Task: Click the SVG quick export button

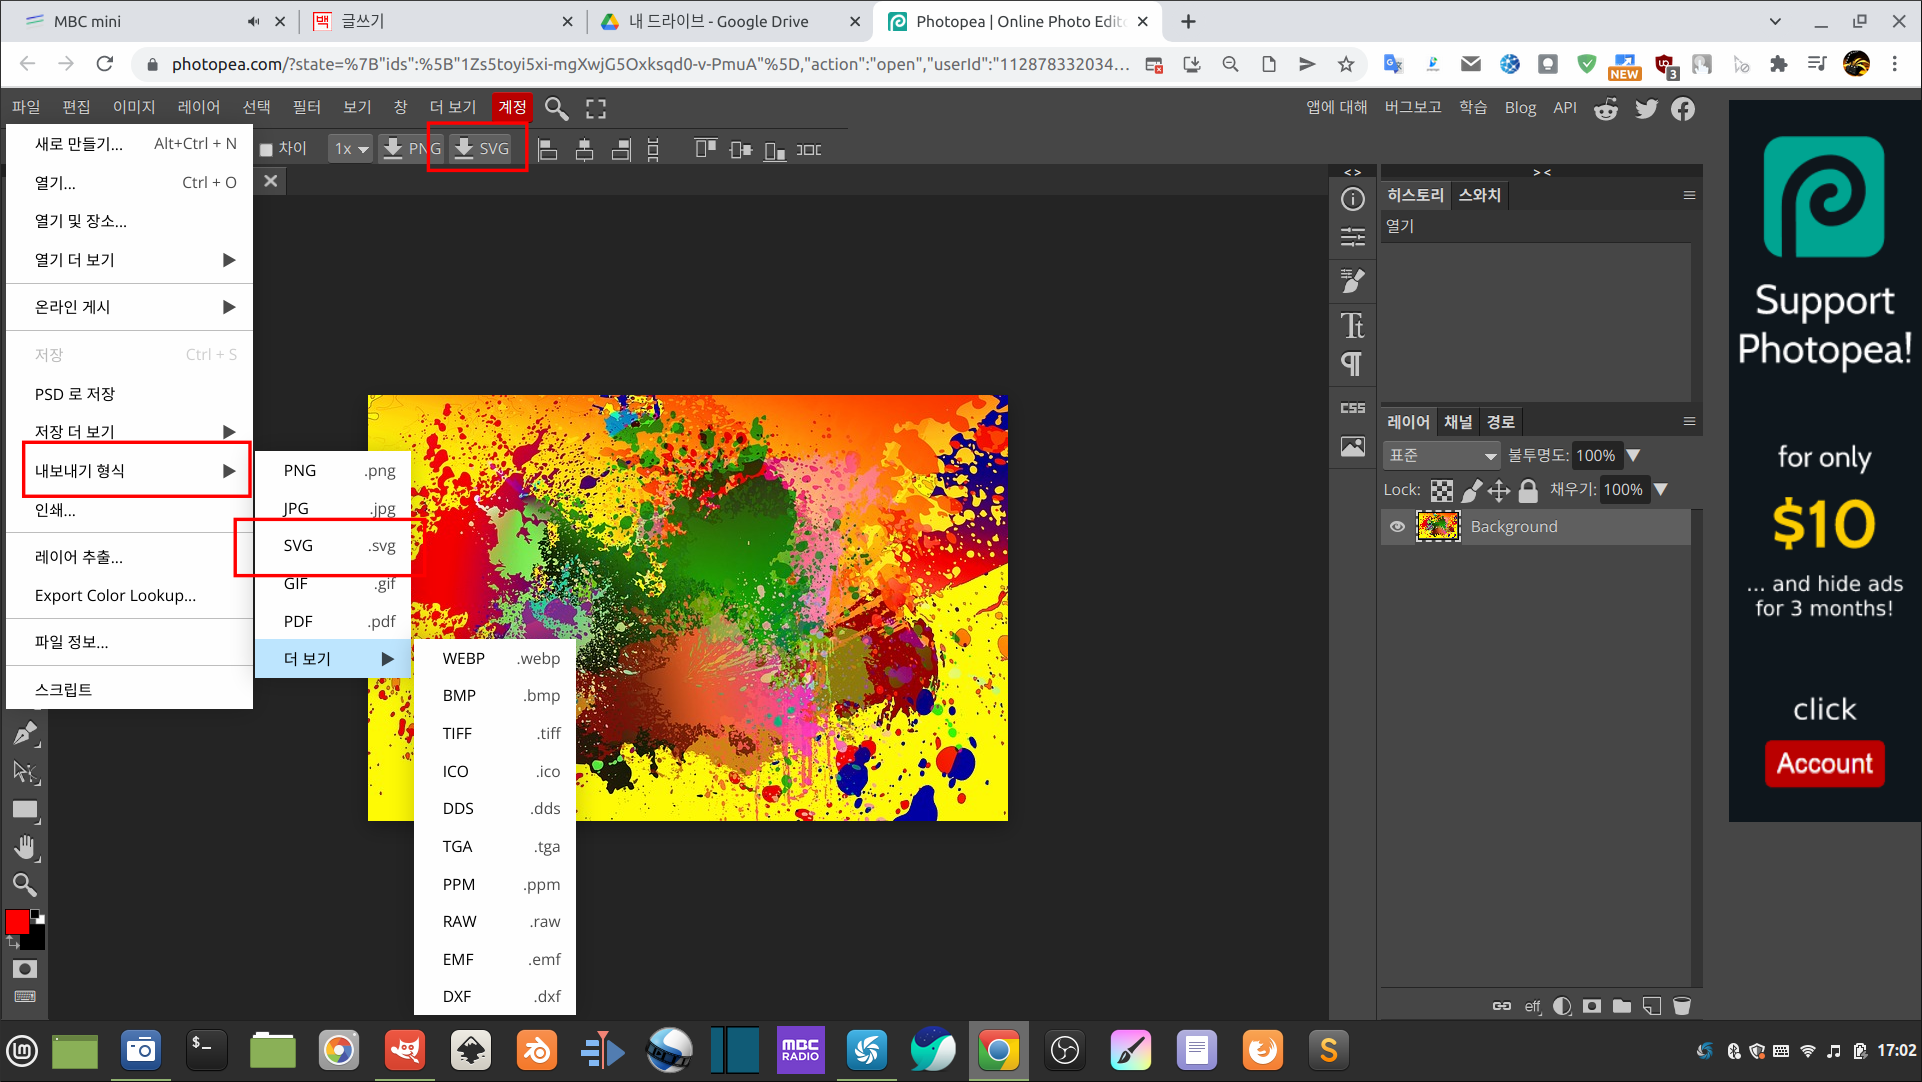Action: (x=481, y=148)
